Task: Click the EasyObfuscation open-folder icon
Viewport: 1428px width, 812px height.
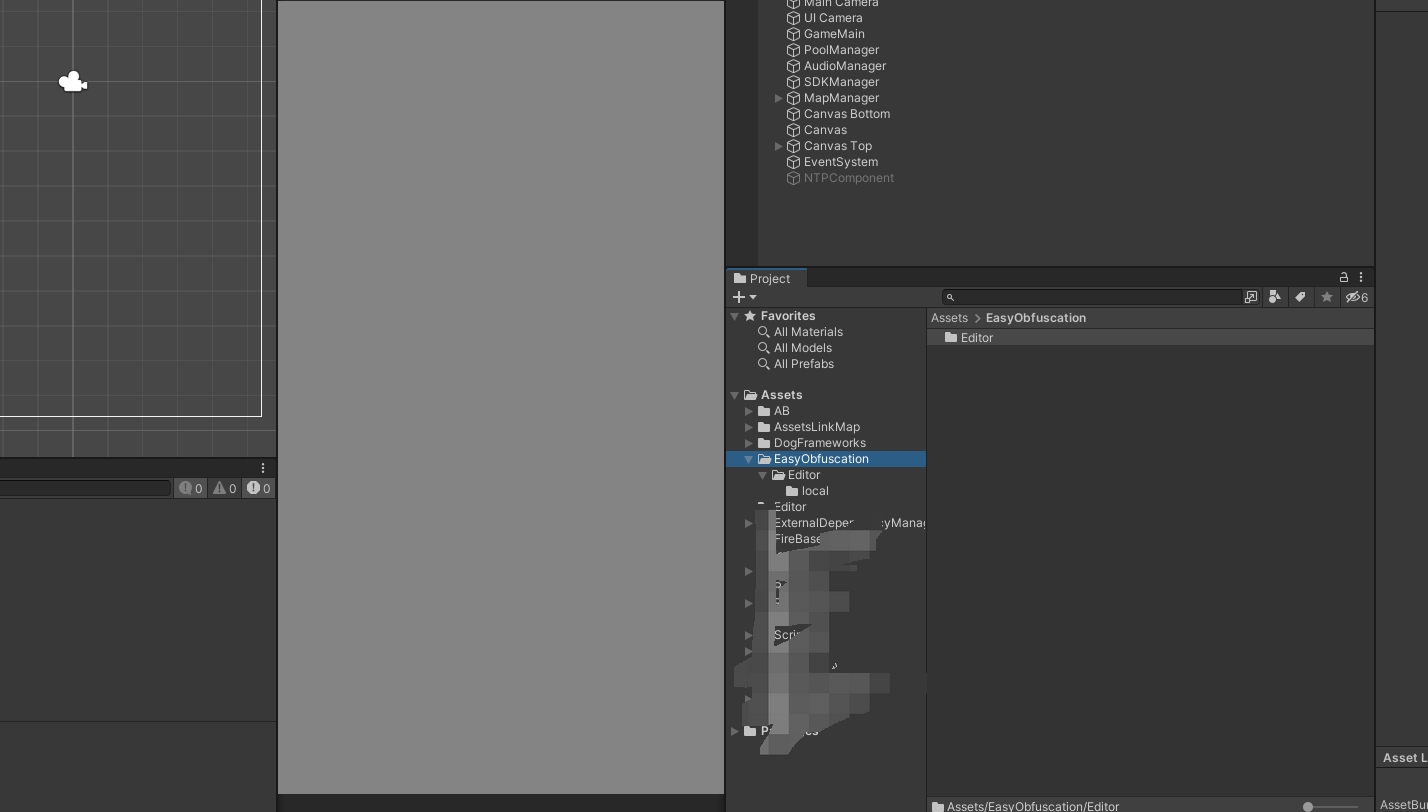Action: click(x=764, y=459)
